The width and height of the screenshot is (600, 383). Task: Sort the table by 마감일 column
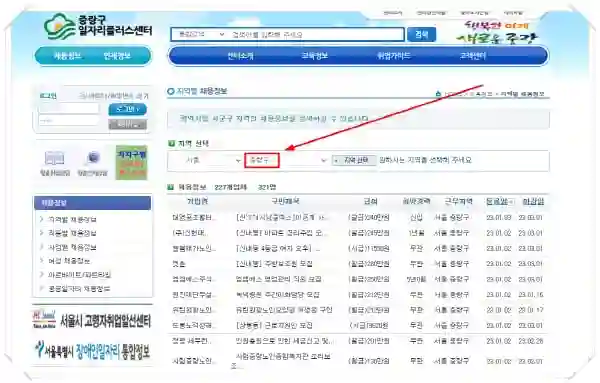point(533,202)
